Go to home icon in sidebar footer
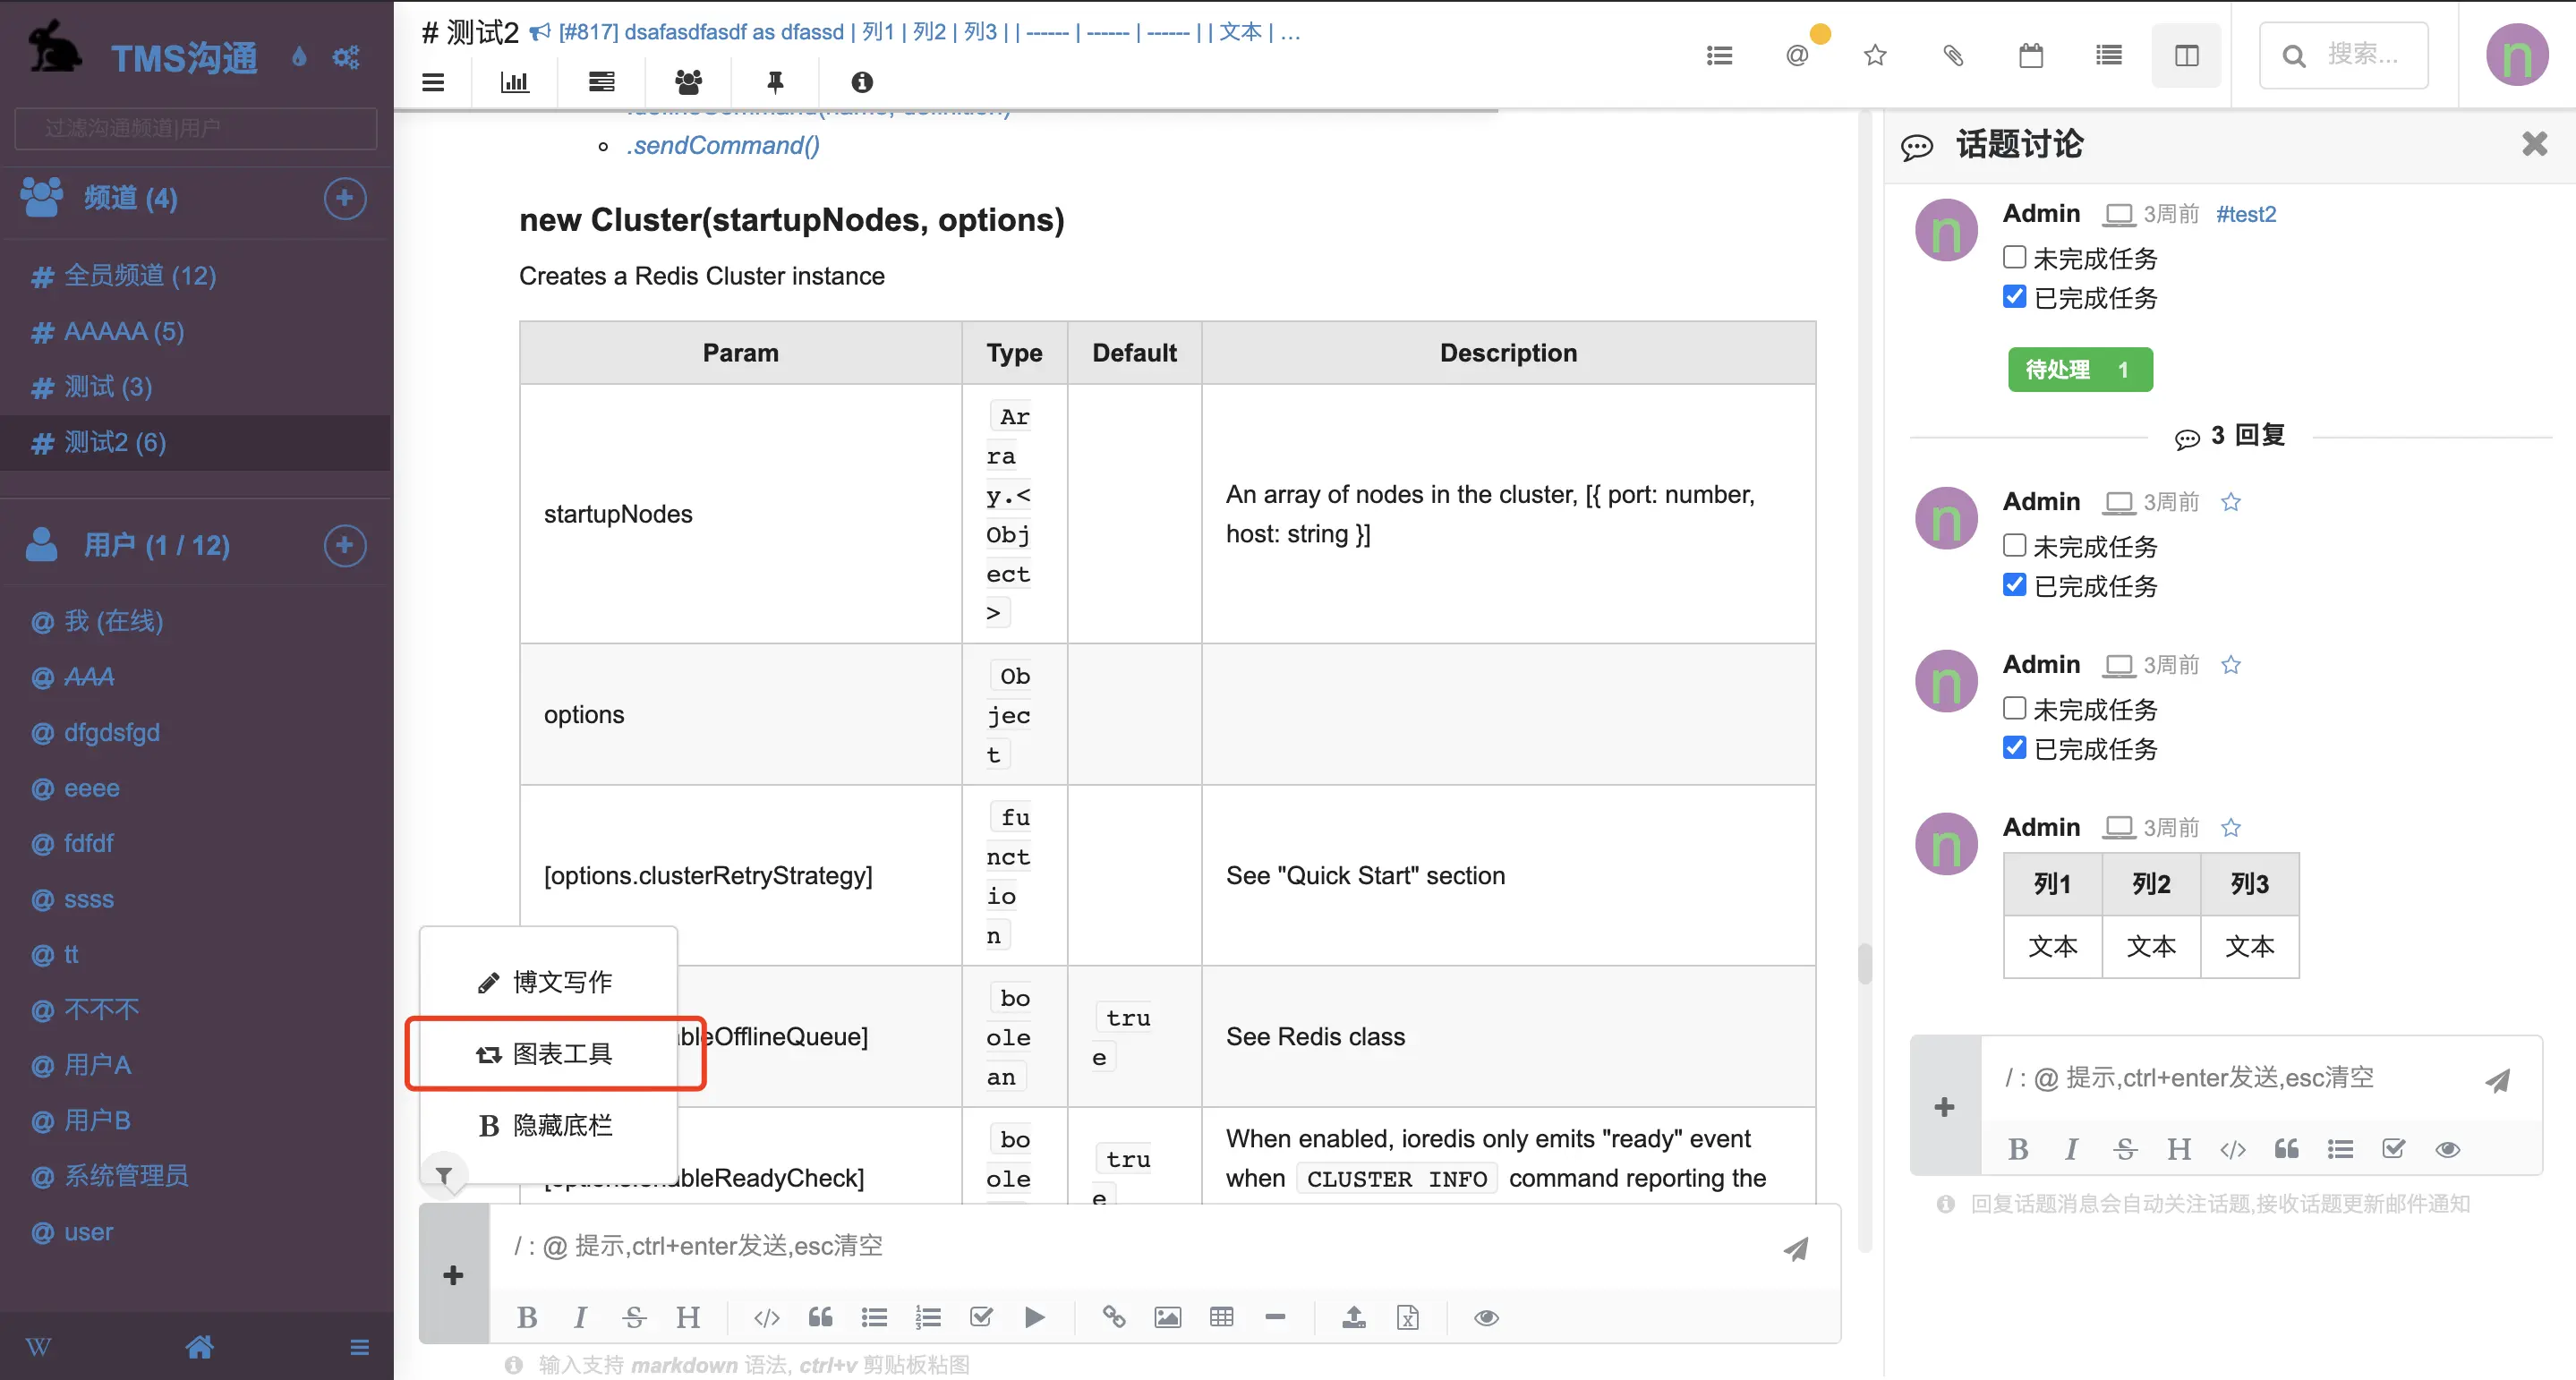Screen dimensions: 2576x1380 coord(199,1346)
